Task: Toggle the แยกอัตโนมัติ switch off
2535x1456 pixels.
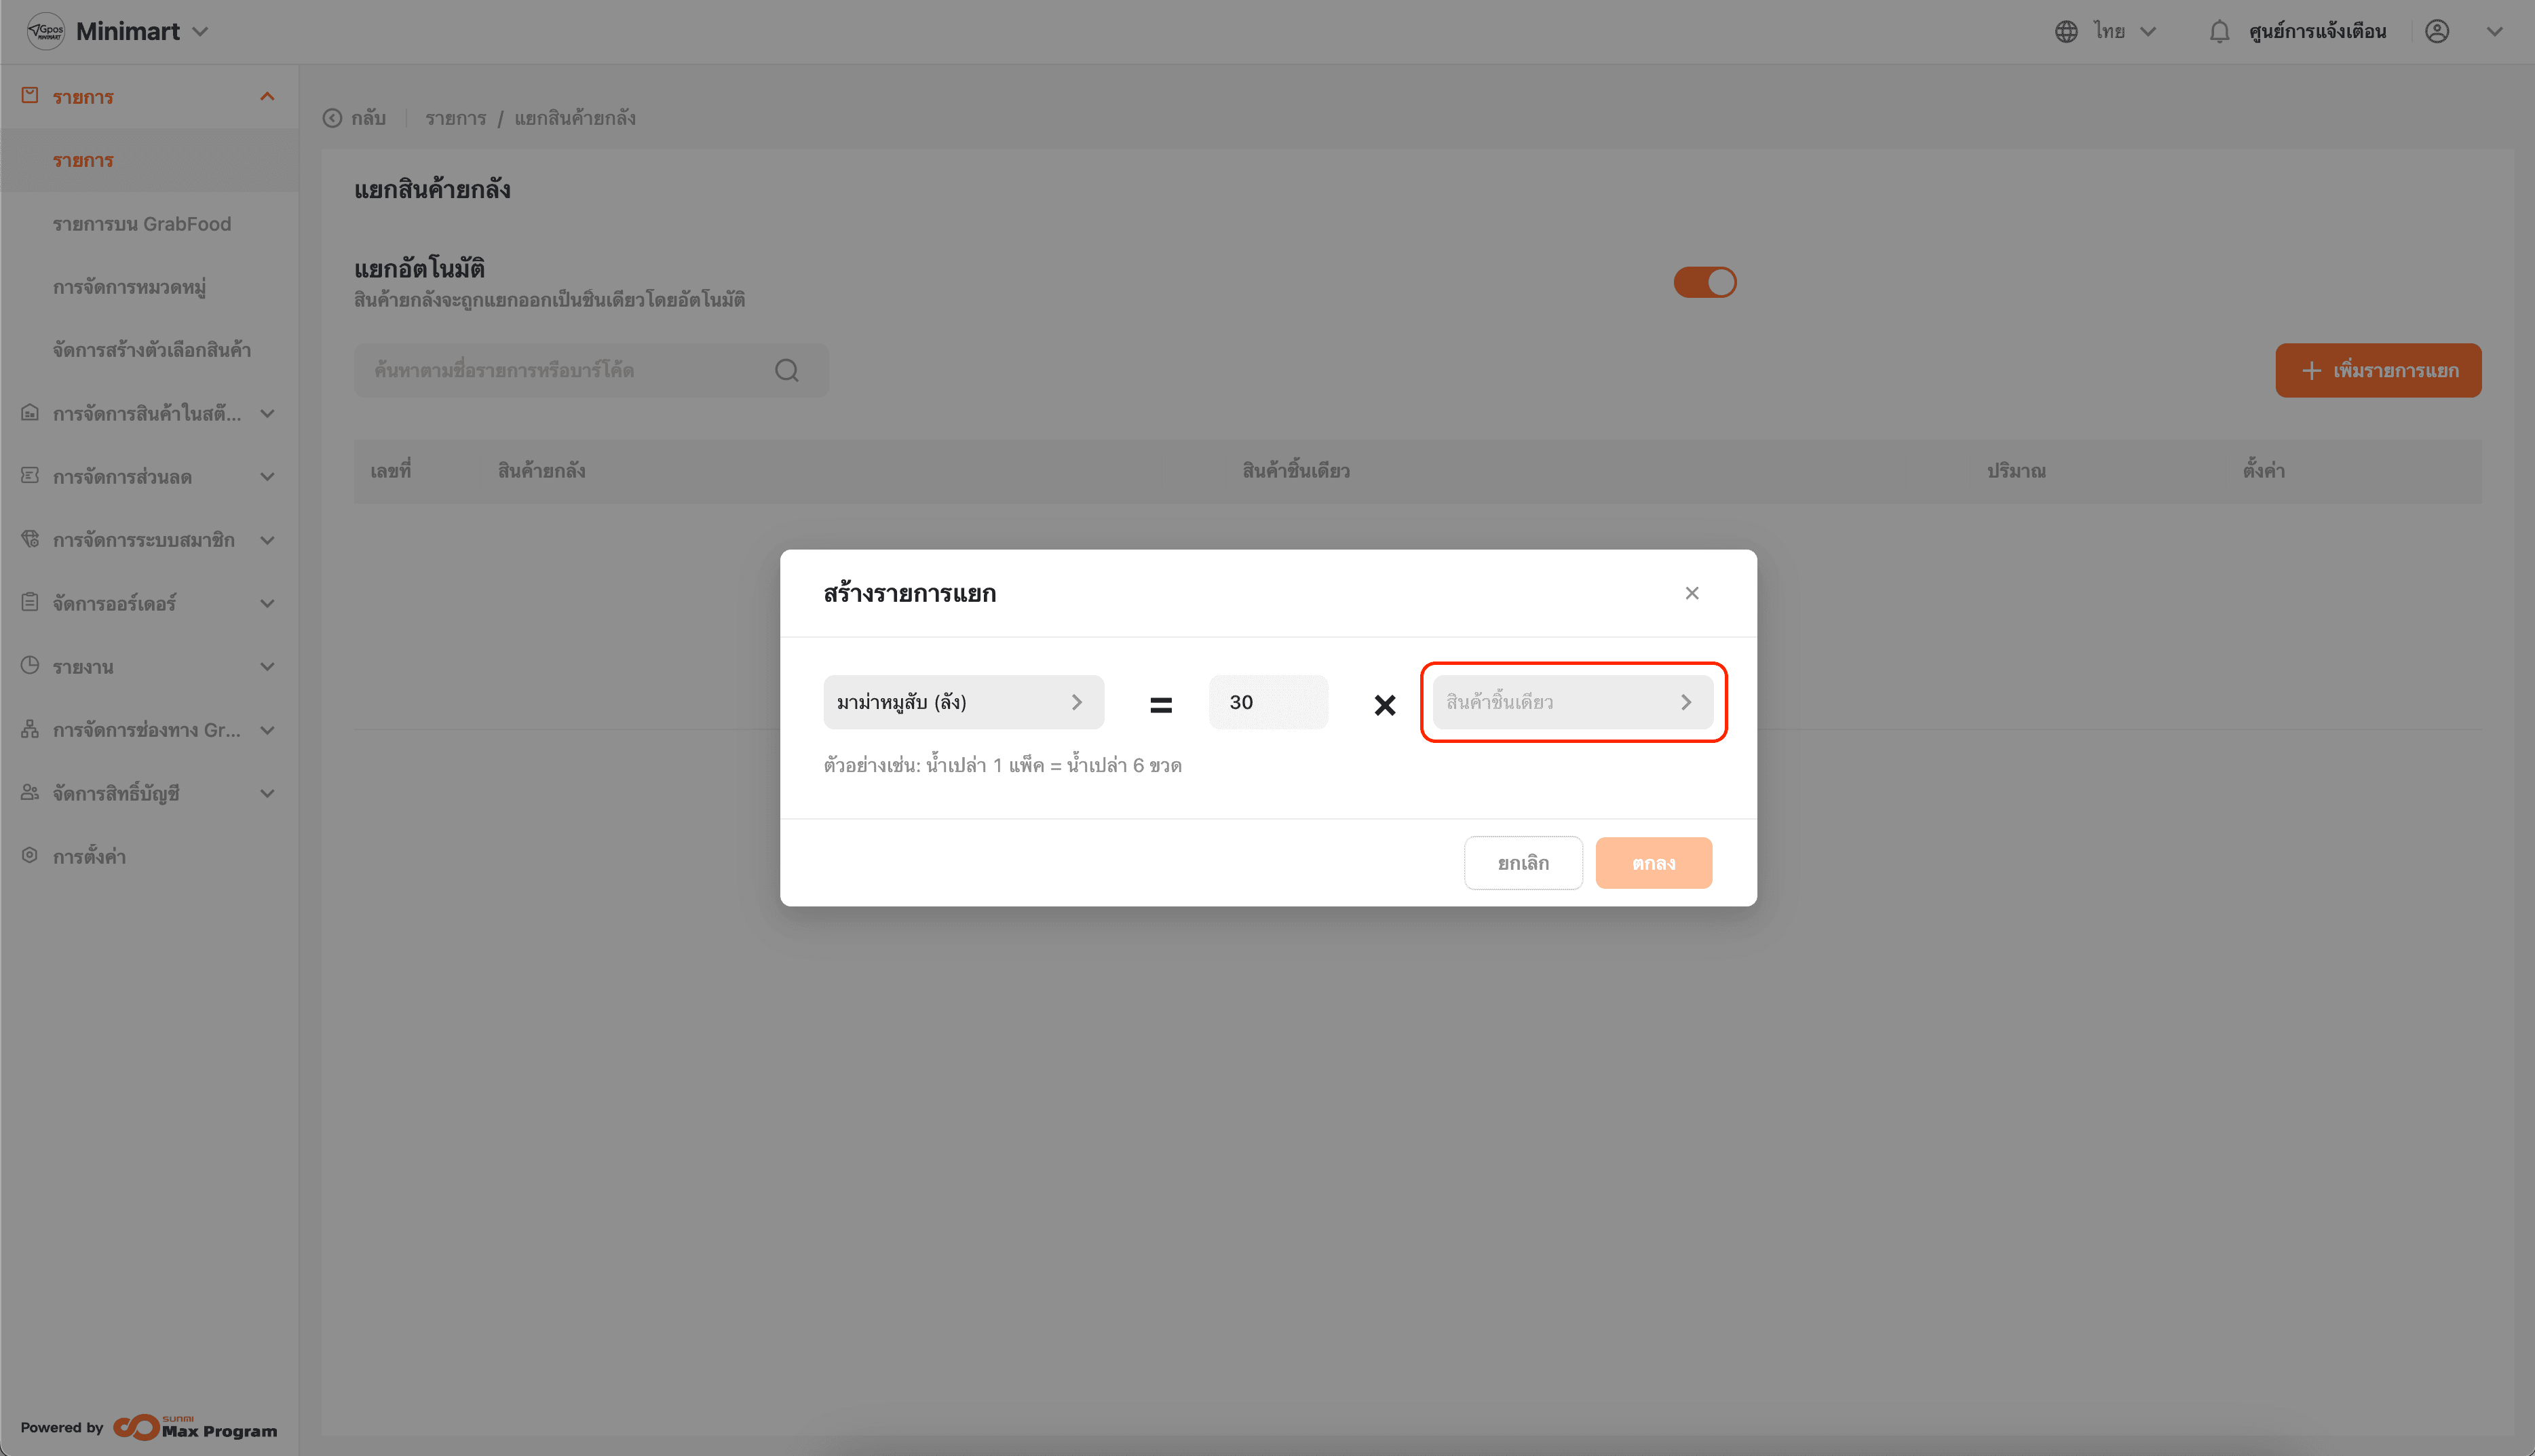Action: [1704, 282]
